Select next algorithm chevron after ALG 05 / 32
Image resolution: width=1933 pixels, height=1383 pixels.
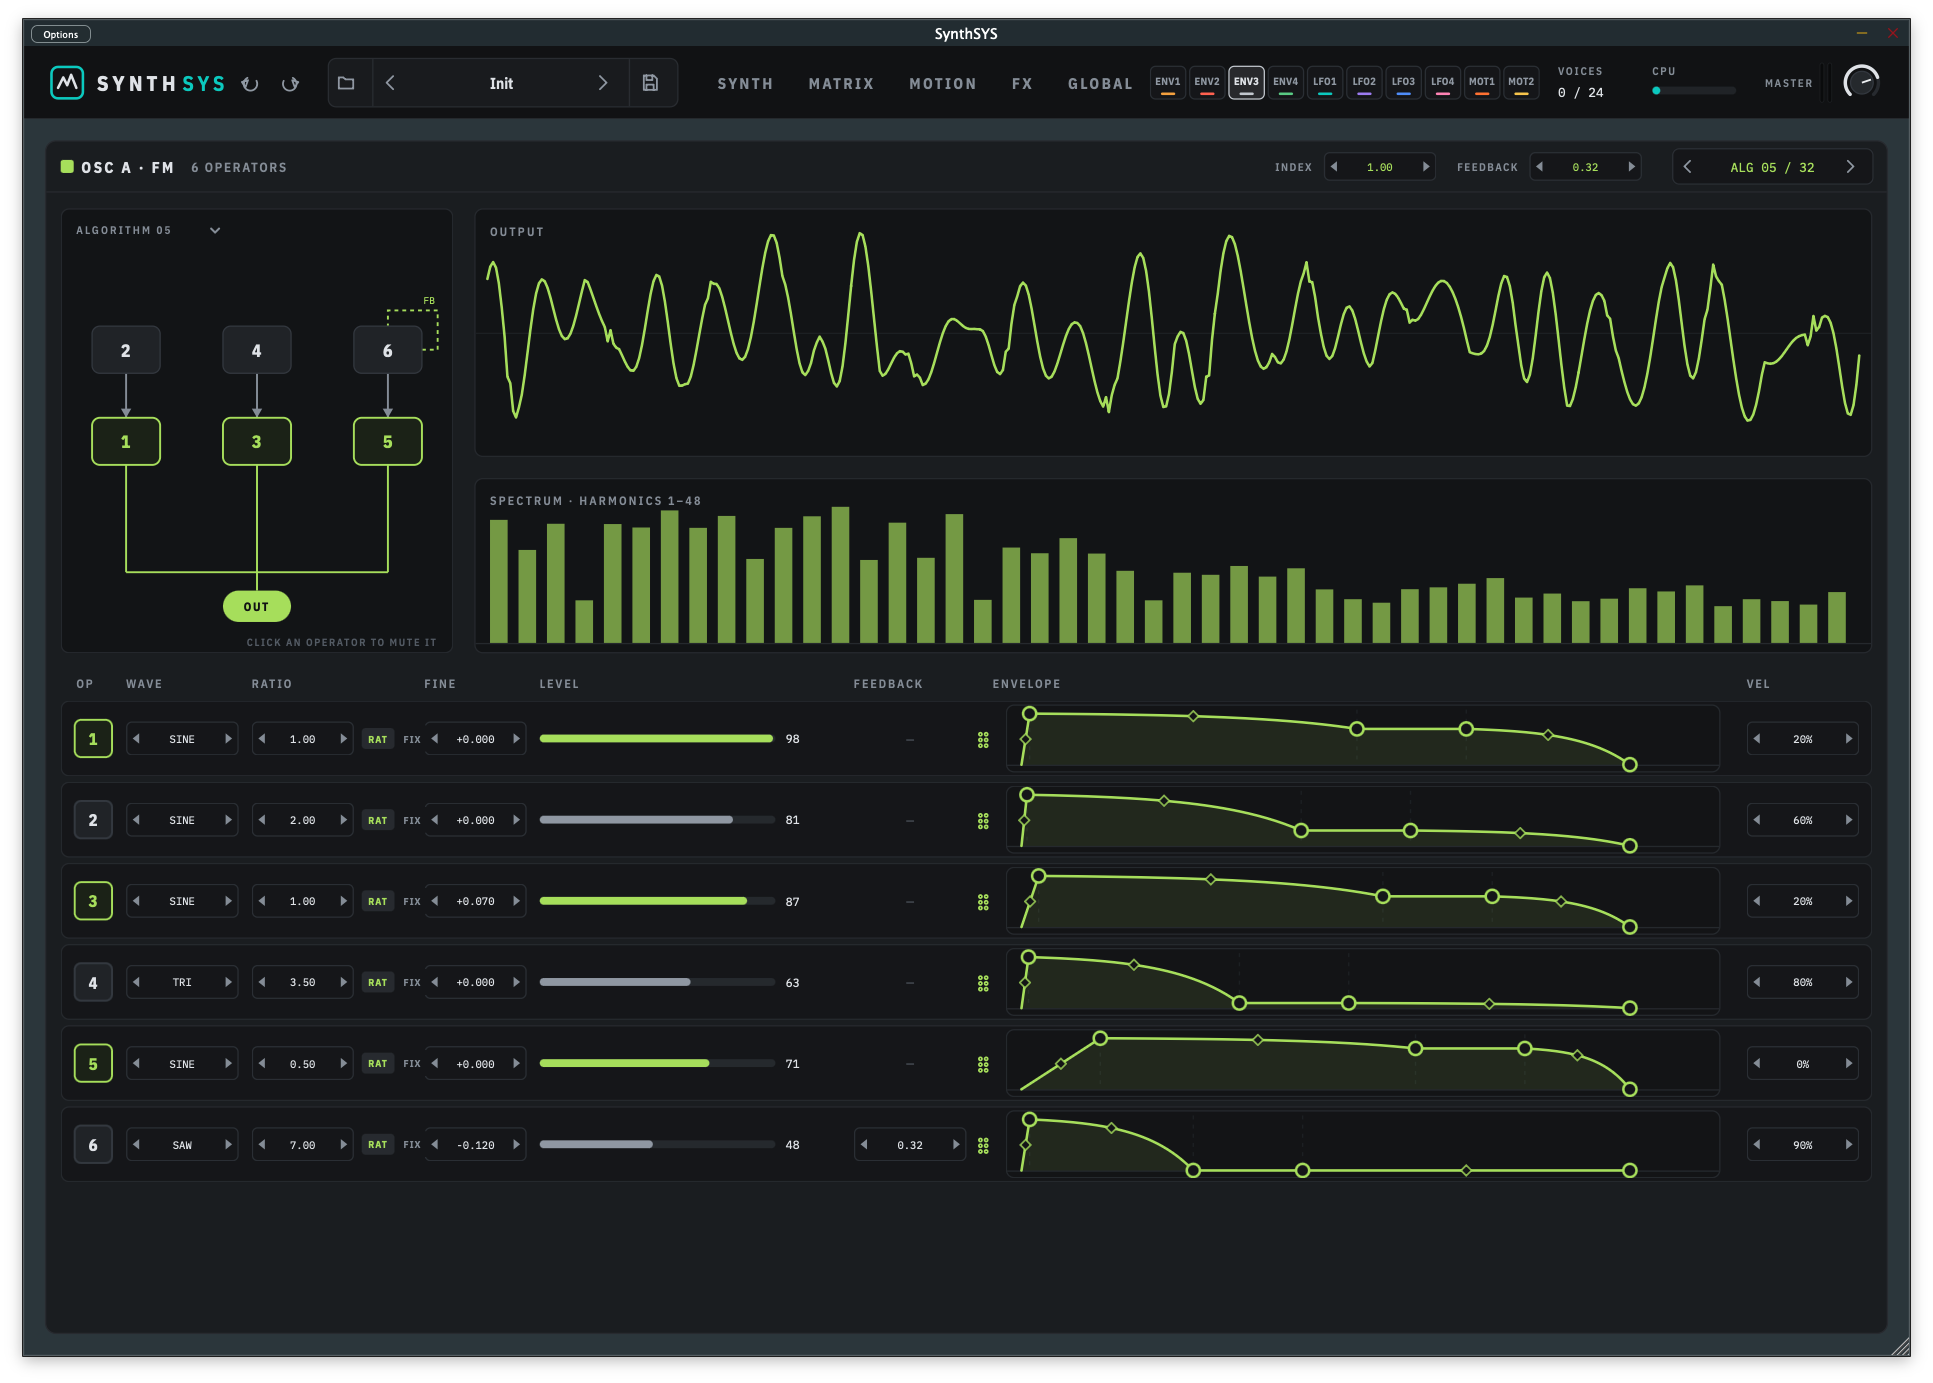click(1850, 167)
